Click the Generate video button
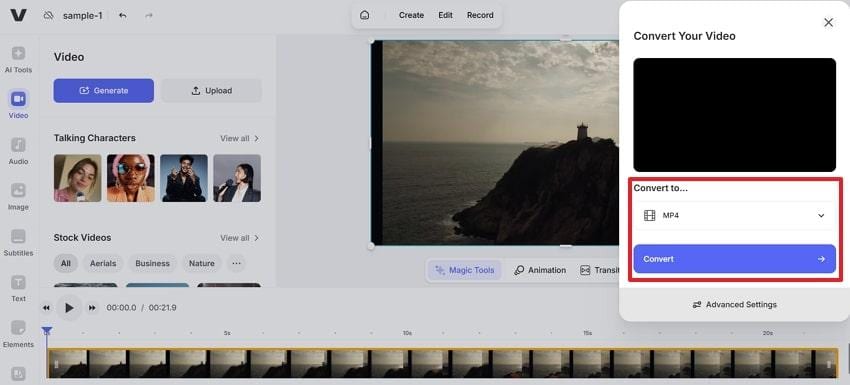Image resolution: width=850 pixels, height=385 pixels. [104, 91]
